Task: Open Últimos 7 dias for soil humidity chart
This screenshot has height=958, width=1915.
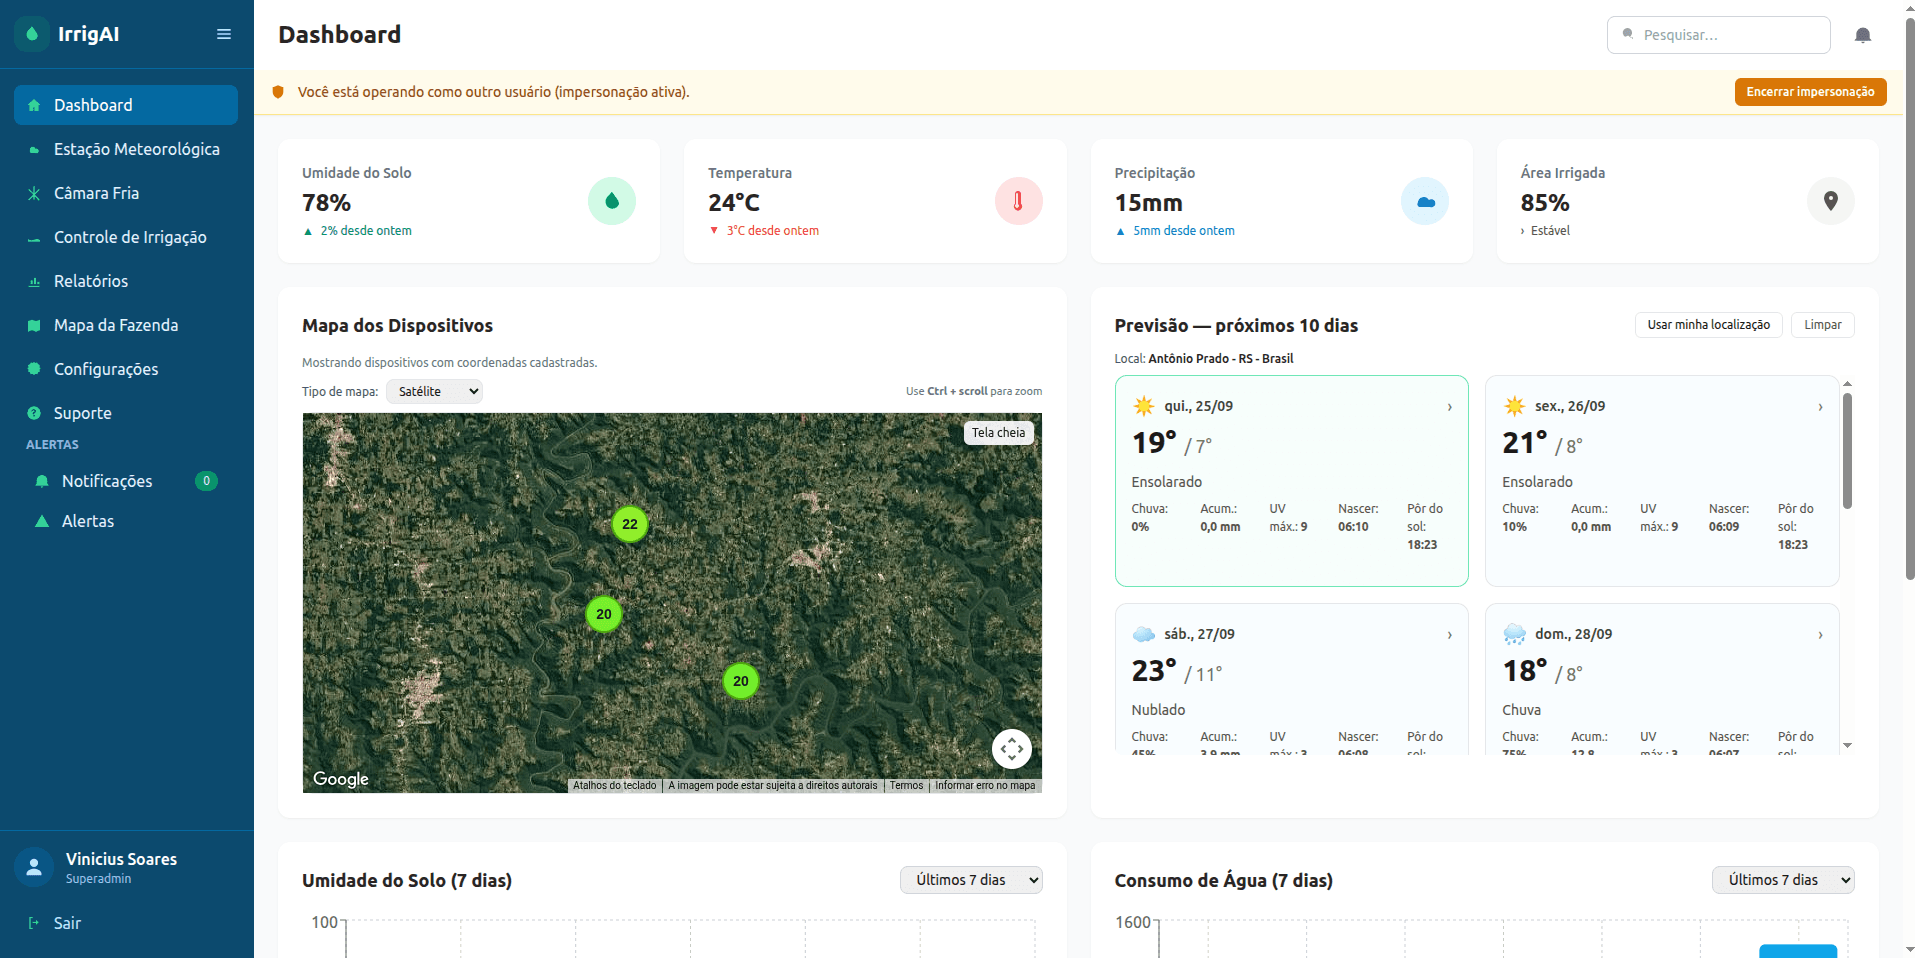Action: click(x=969, y=880)
